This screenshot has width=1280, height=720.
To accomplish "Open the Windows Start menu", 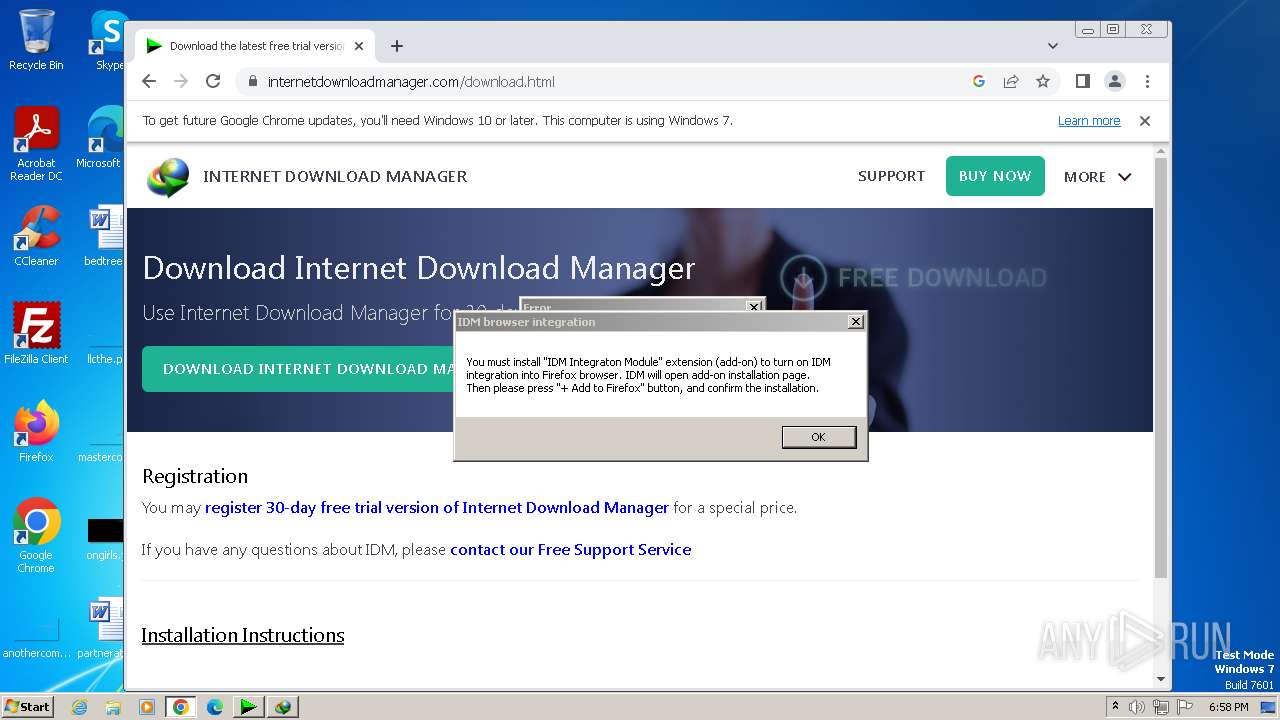I will click(27, 707).
